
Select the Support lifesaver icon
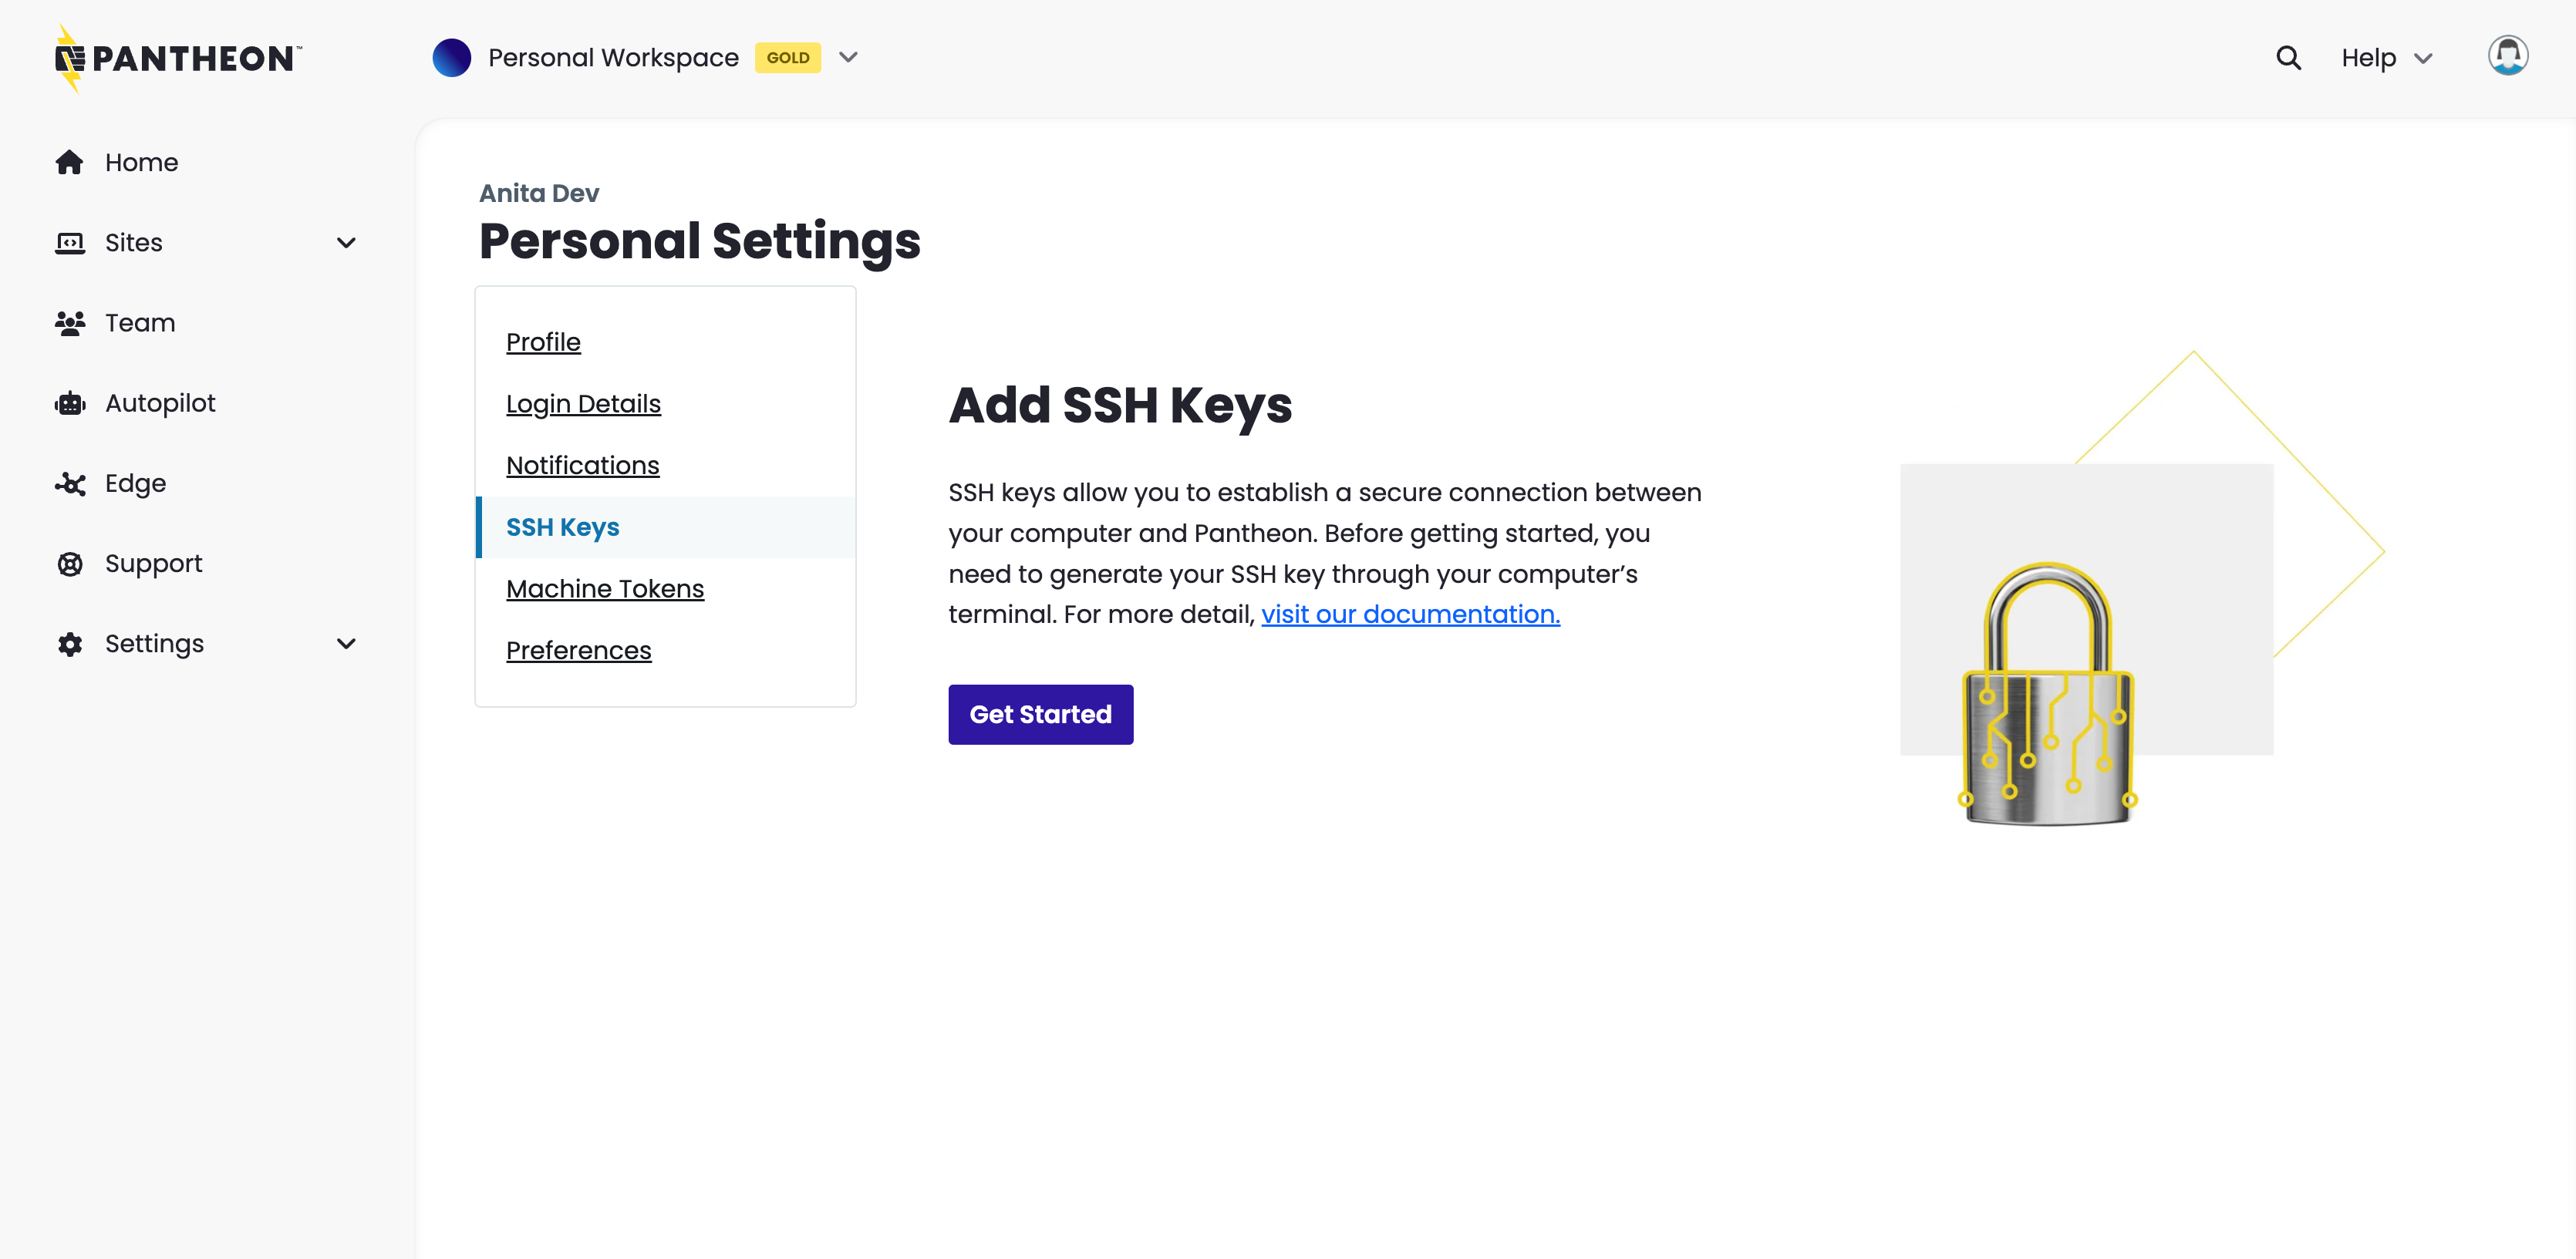point(70,563)
